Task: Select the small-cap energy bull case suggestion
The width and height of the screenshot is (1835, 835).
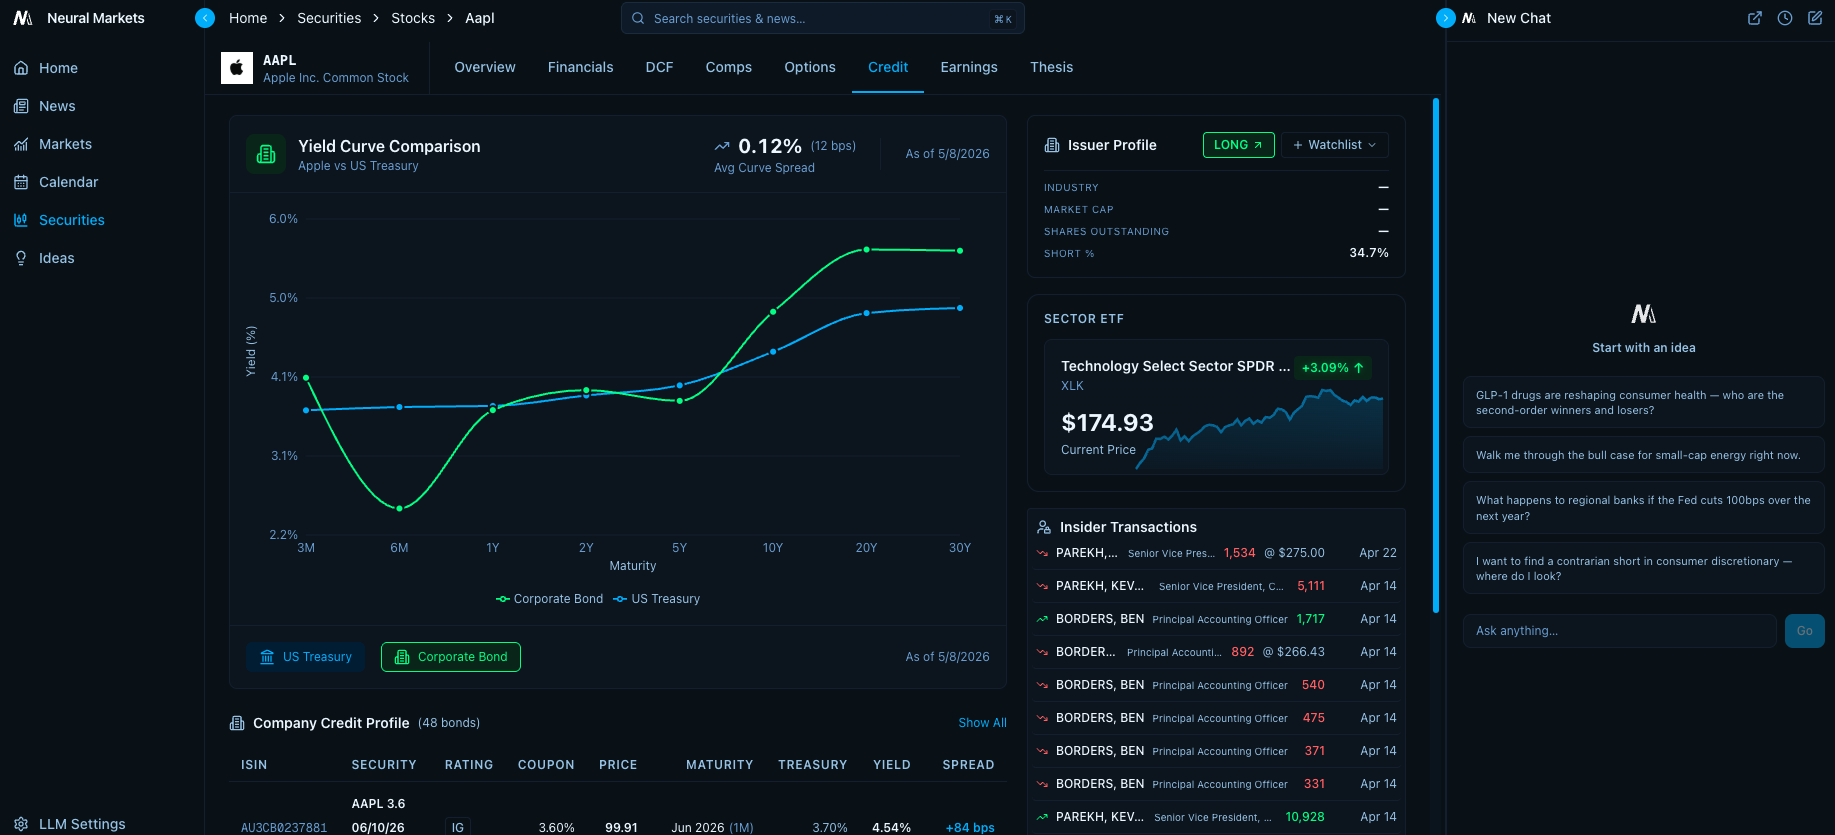Action: [1644, 455]
